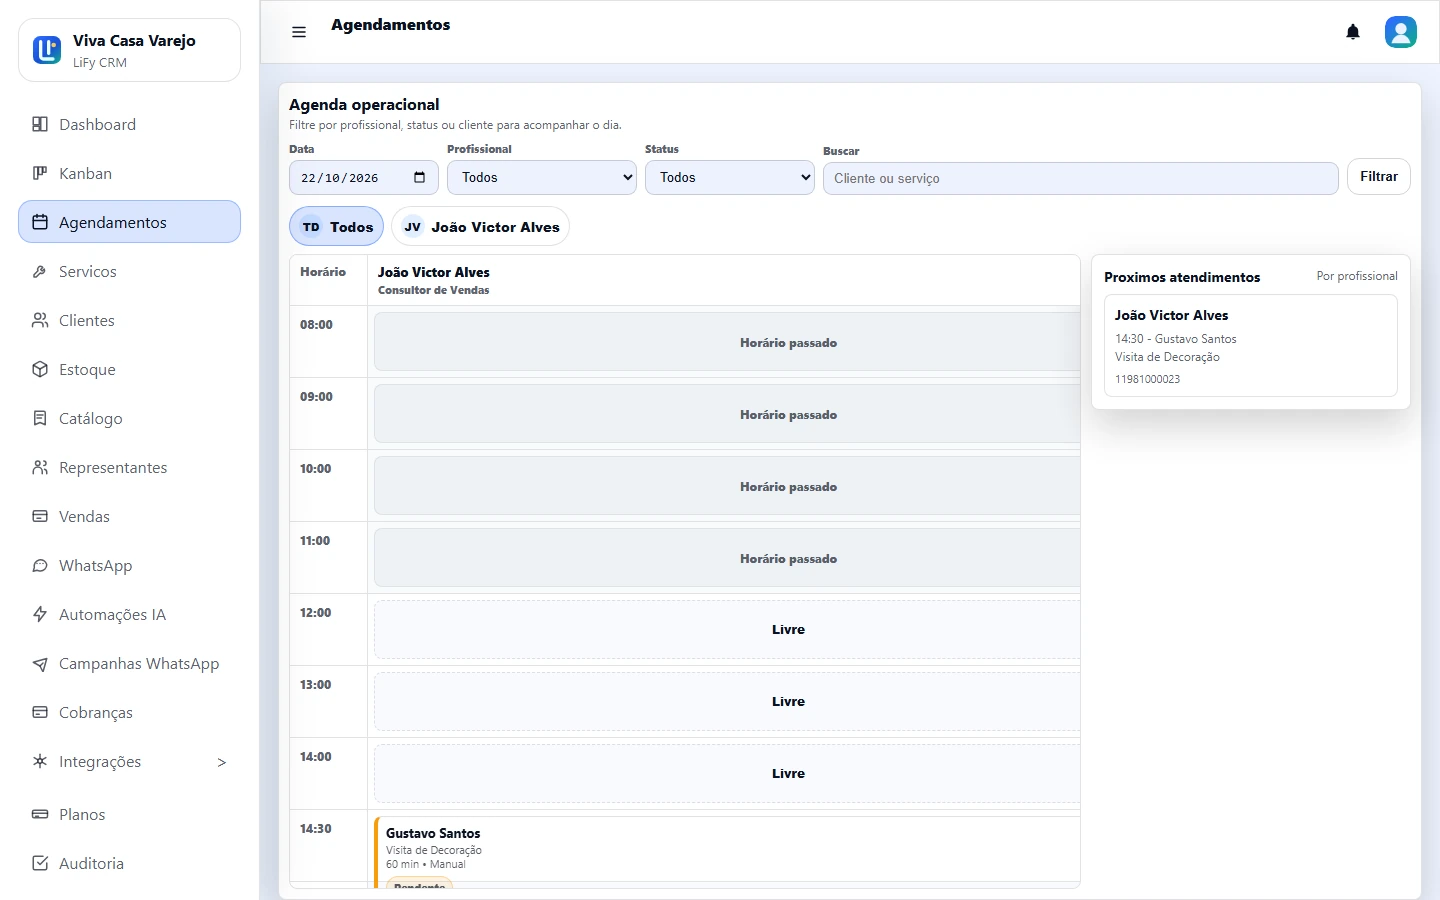Viewport: 1440px width, 900px height.
Task: Click the Dashboard sidebar icon
Action: click(40, 125)
